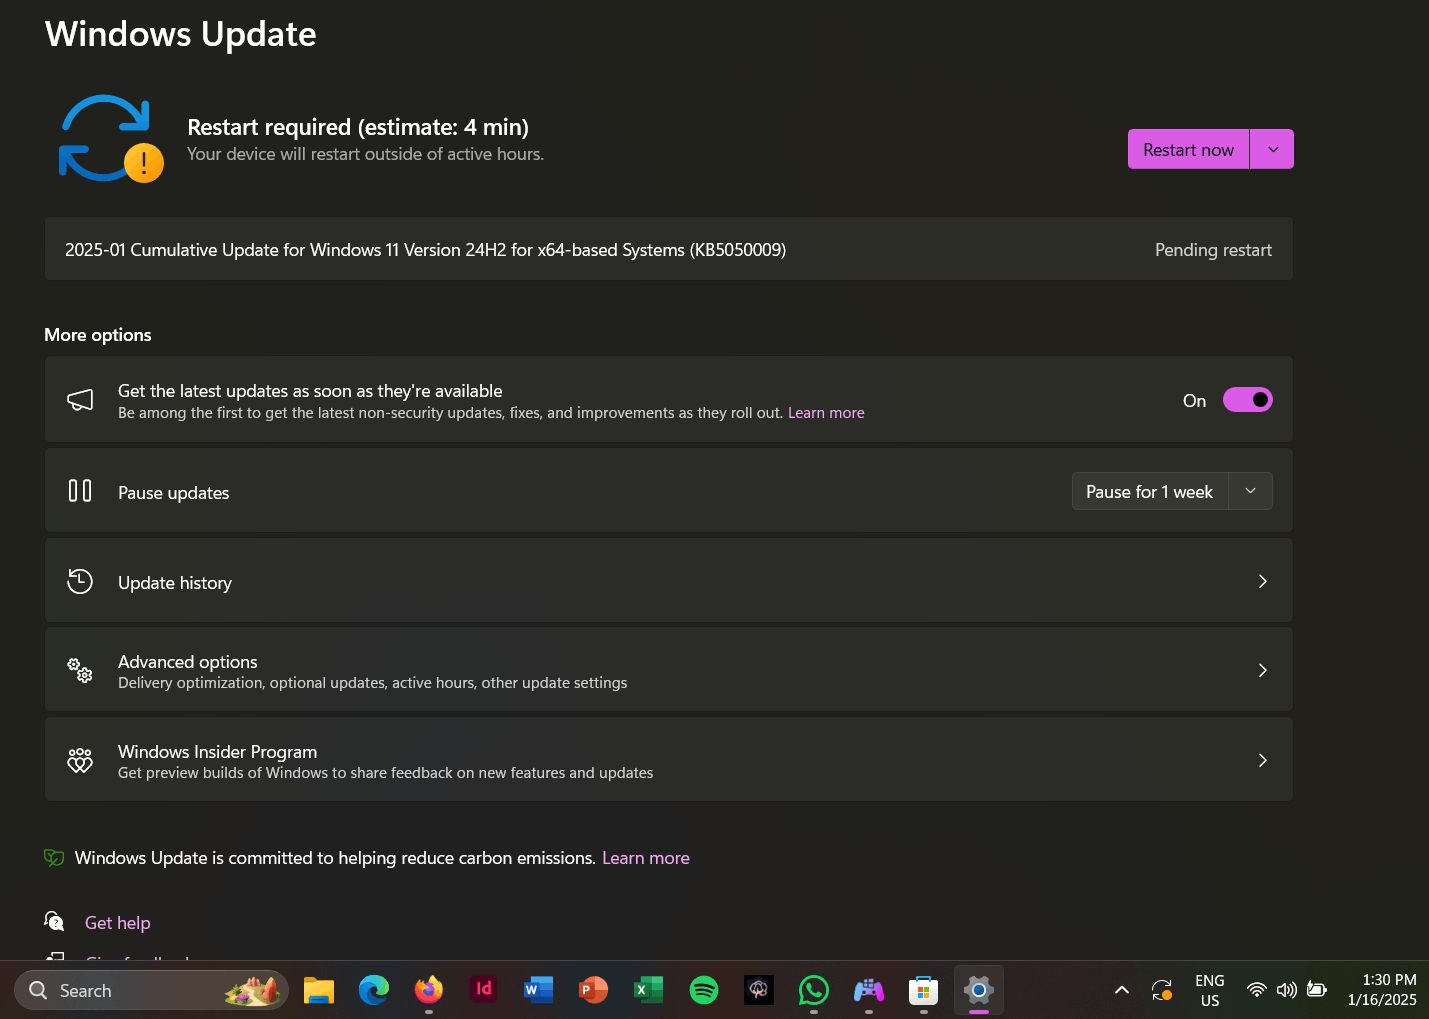
Task: Click the Get help headset icon
Action: point(54,921)
